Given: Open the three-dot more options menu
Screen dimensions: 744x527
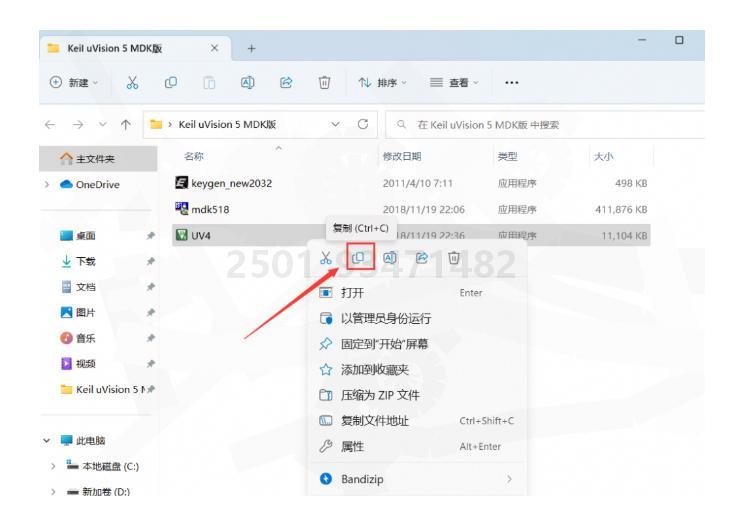Looking at the screenshot, I should point(512,83).
